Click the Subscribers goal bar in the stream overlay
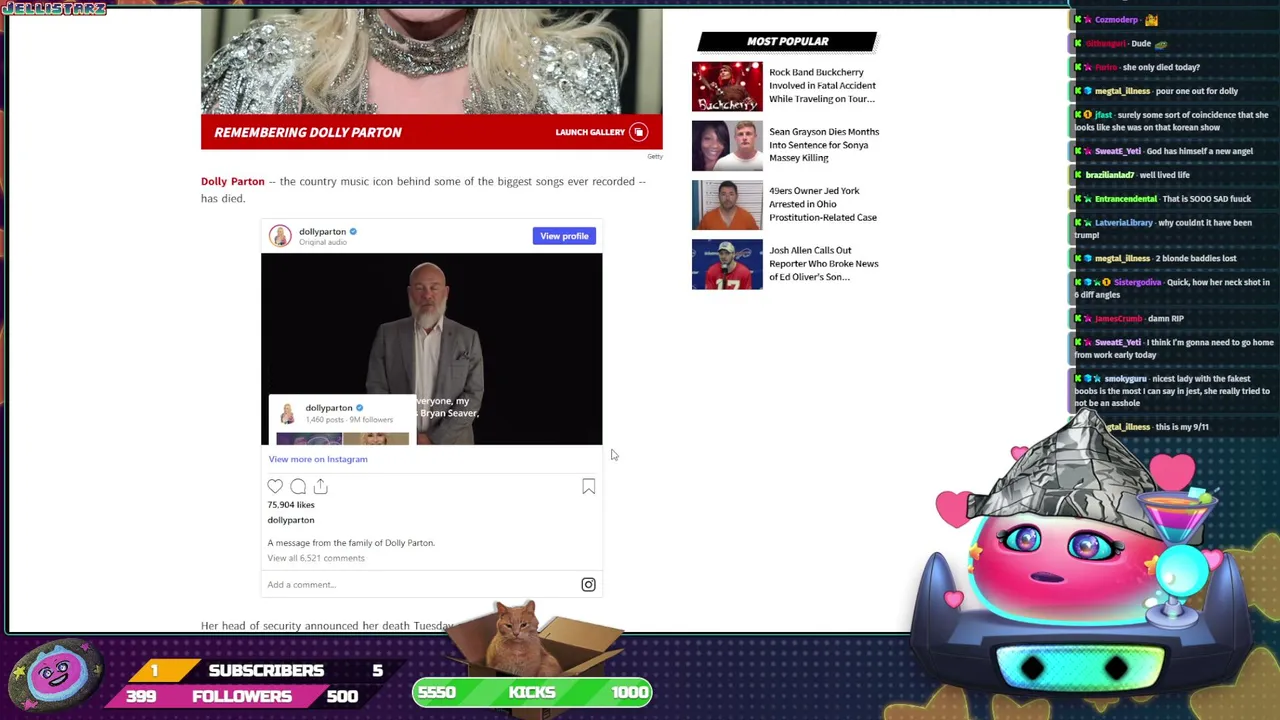 tap(266, 671)
